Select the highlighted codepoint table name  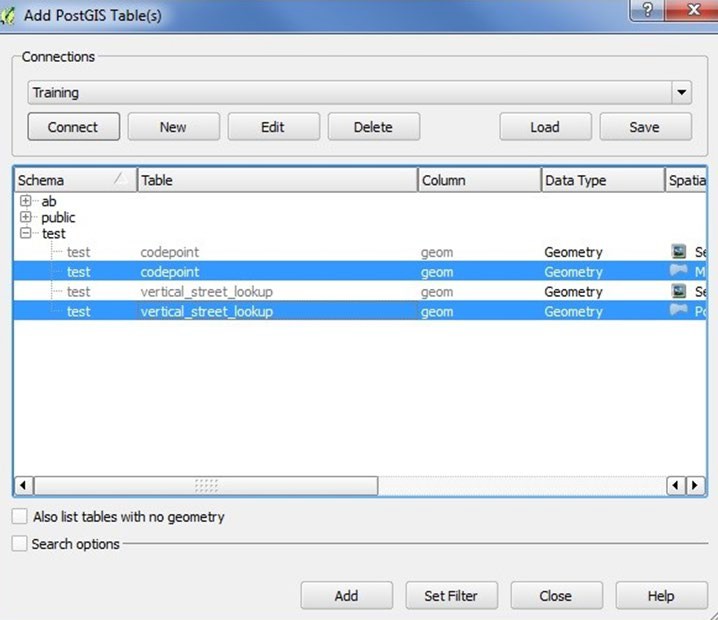[169, 272]
